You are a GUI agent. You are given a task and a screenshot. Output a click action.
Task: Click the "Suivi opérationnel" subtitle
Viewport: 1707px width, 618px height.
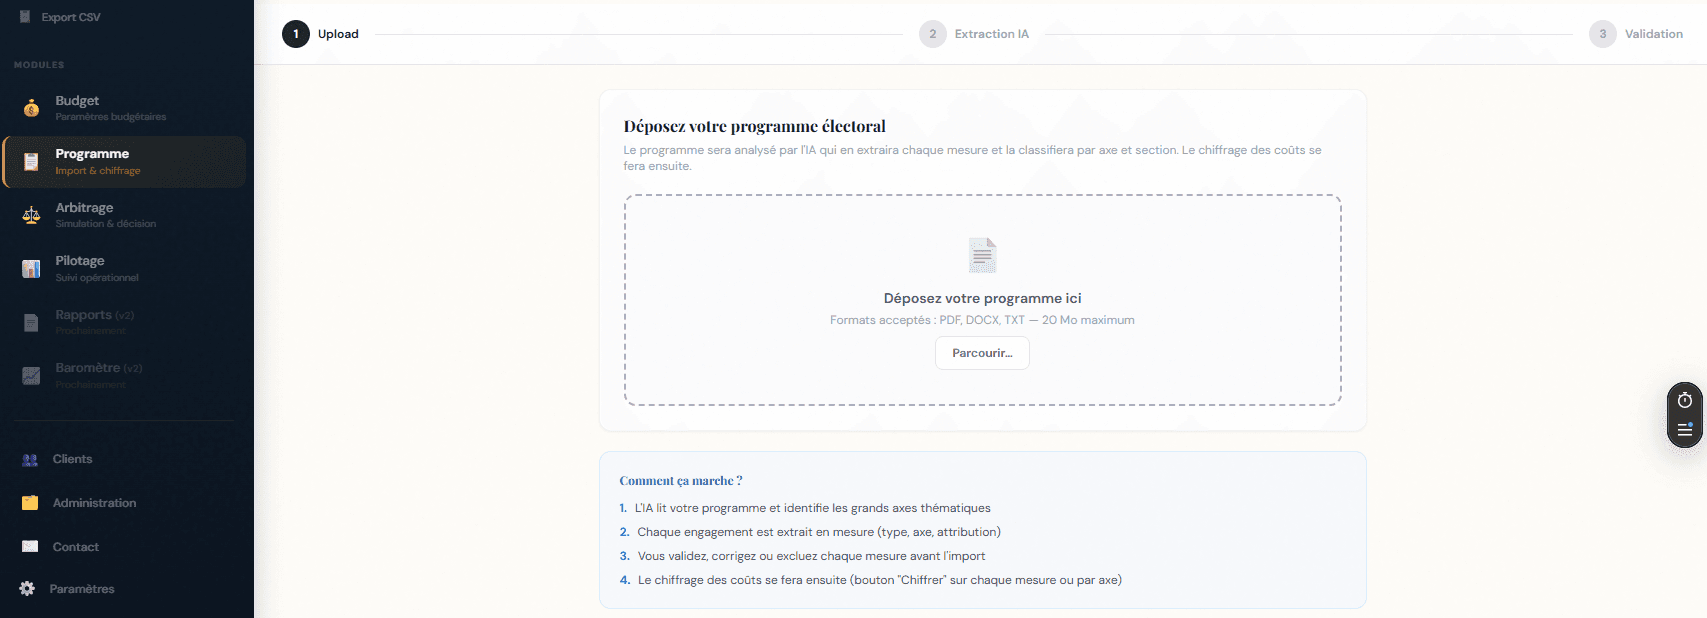pyautogui.click(x=97, y=278)
